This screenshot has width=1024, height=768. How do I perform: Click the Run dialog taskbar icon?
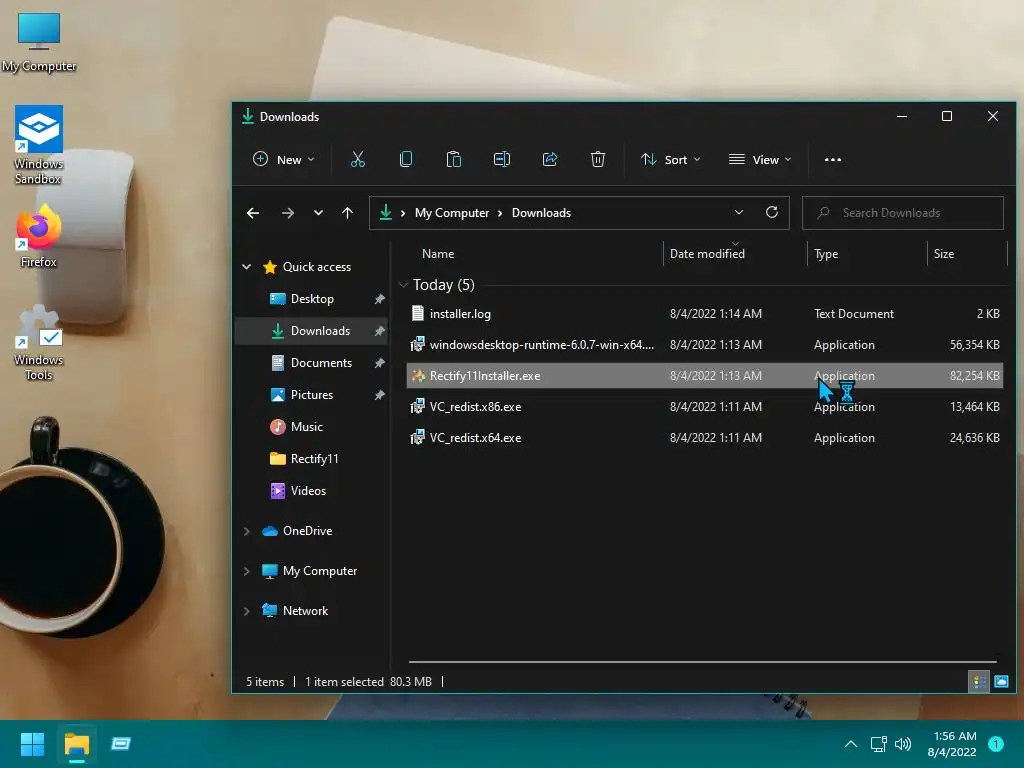pyautogui.click(x=121, y=744)
